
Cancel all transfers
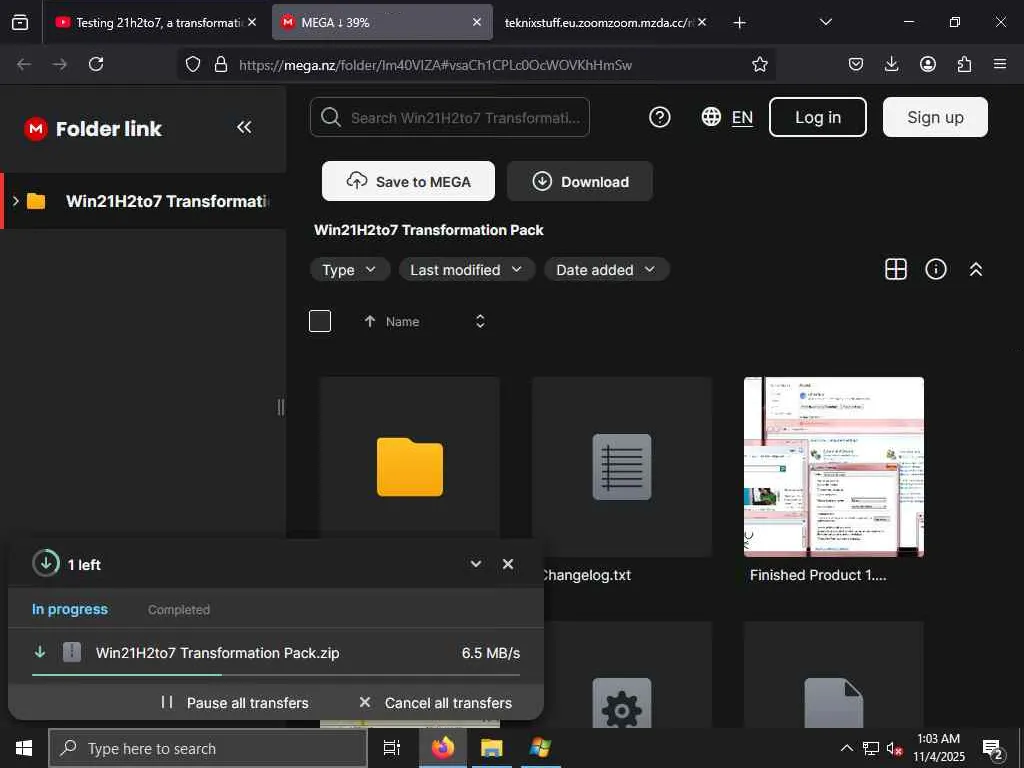pos(436,703)
